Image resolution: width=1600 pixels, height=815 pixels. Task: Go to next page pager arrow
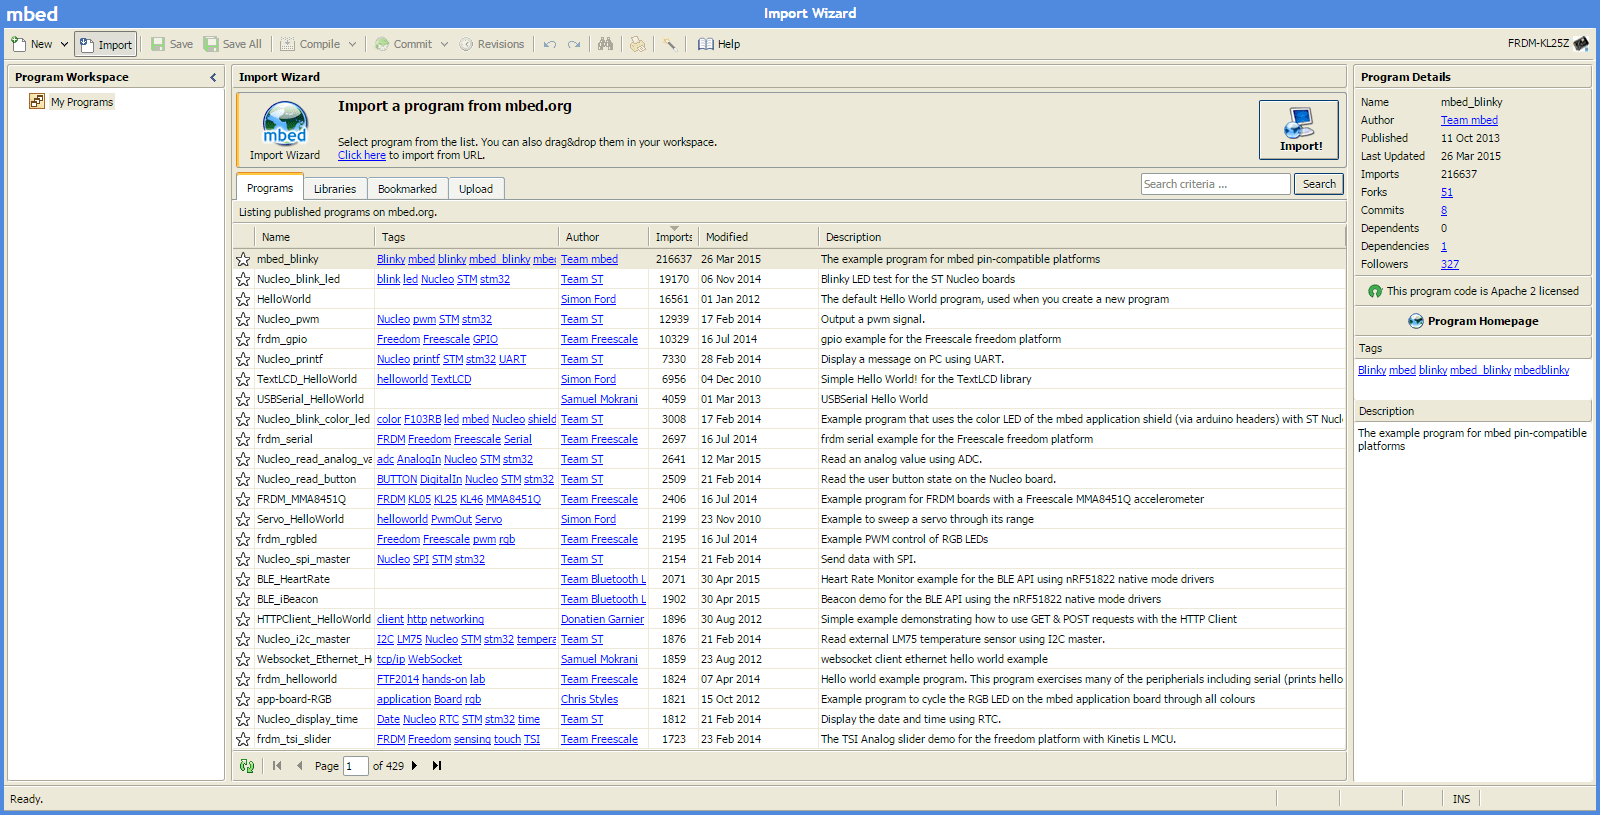coord(414,766)
